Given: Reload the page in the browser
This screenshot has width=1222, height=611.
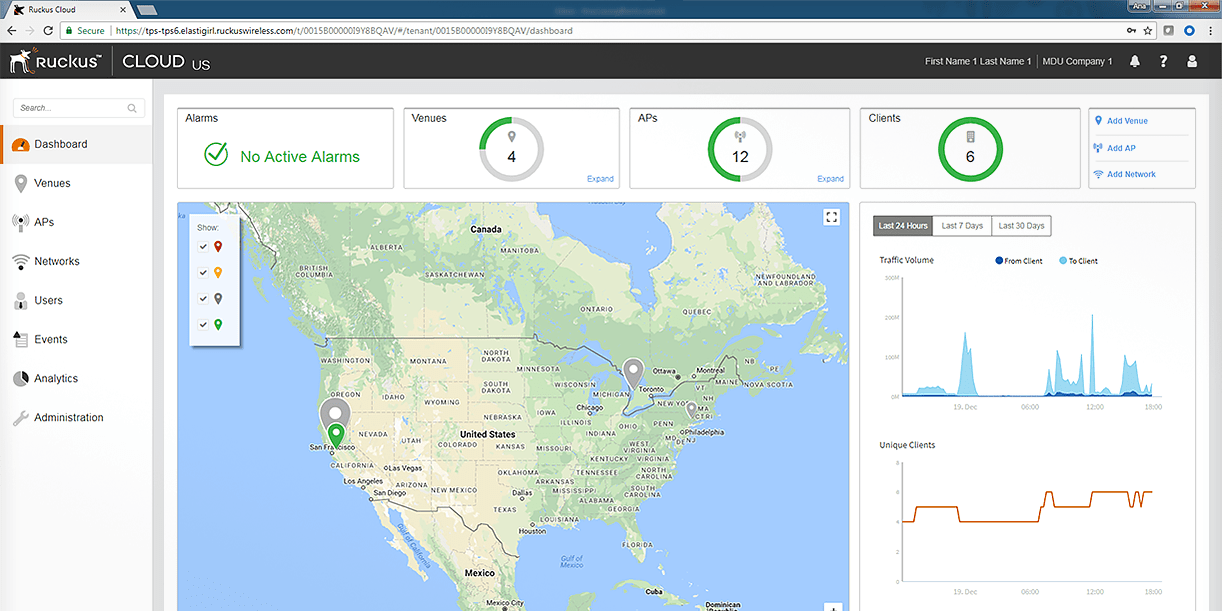Looking at the screenshot, I should [49, 31].
